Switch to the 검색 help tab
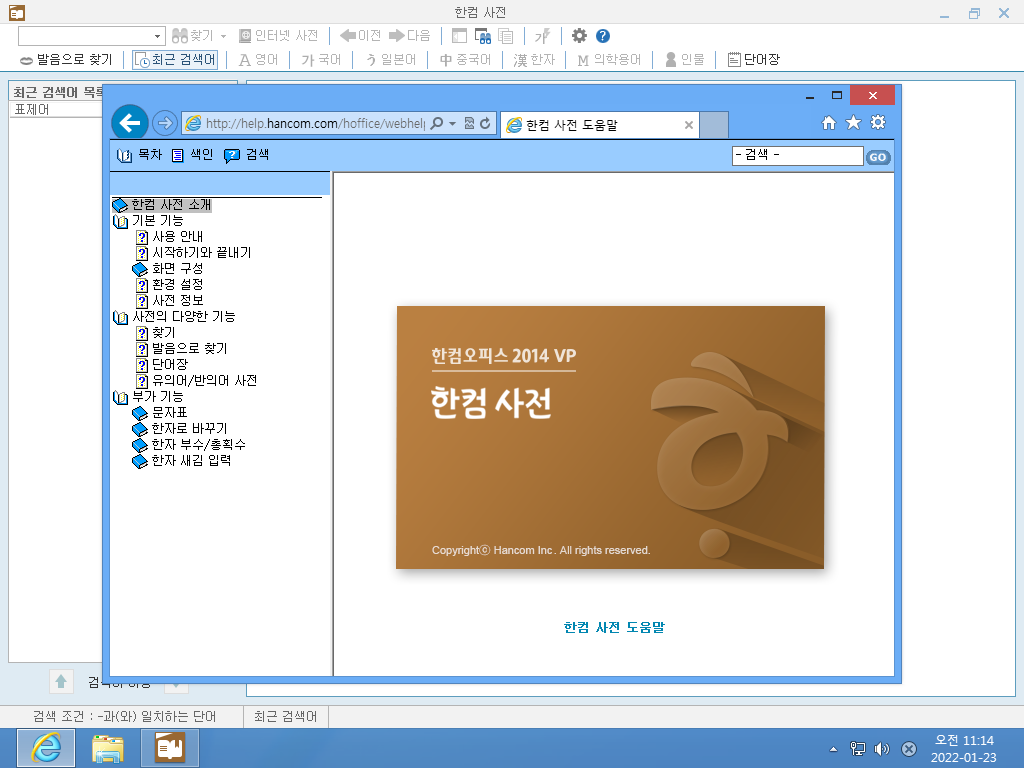Screen dimensions: 1024x768 click(247, 155)
